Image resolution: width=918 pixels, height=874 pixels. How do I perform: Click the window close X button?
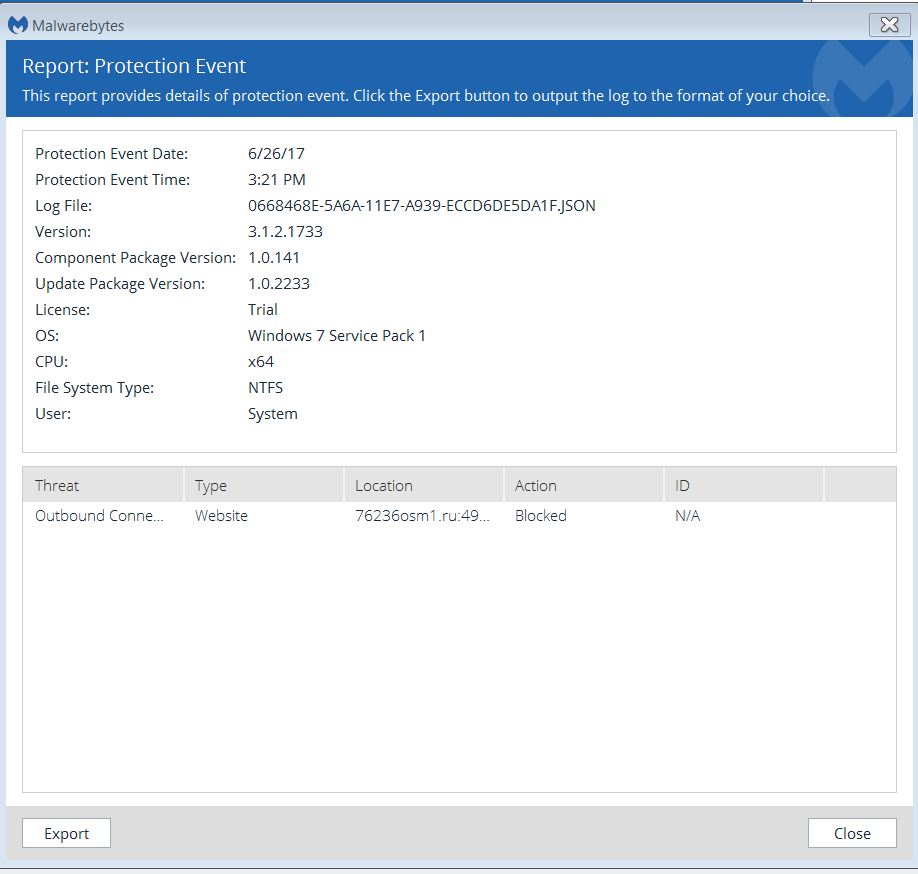pos(889,25)
